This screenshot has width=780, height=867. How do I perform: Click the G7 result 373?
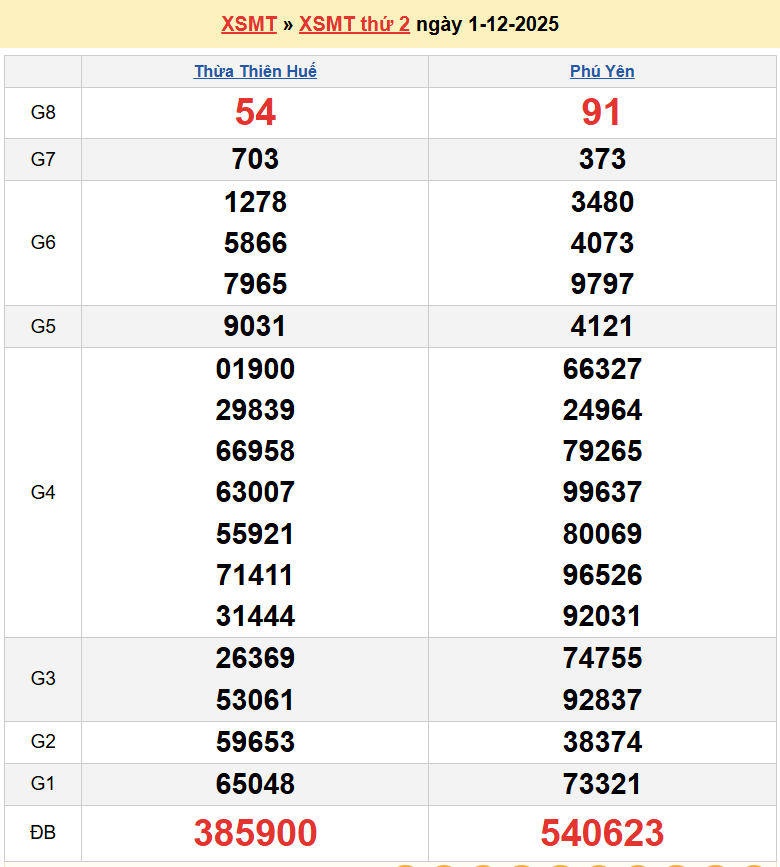click(602, 159)
